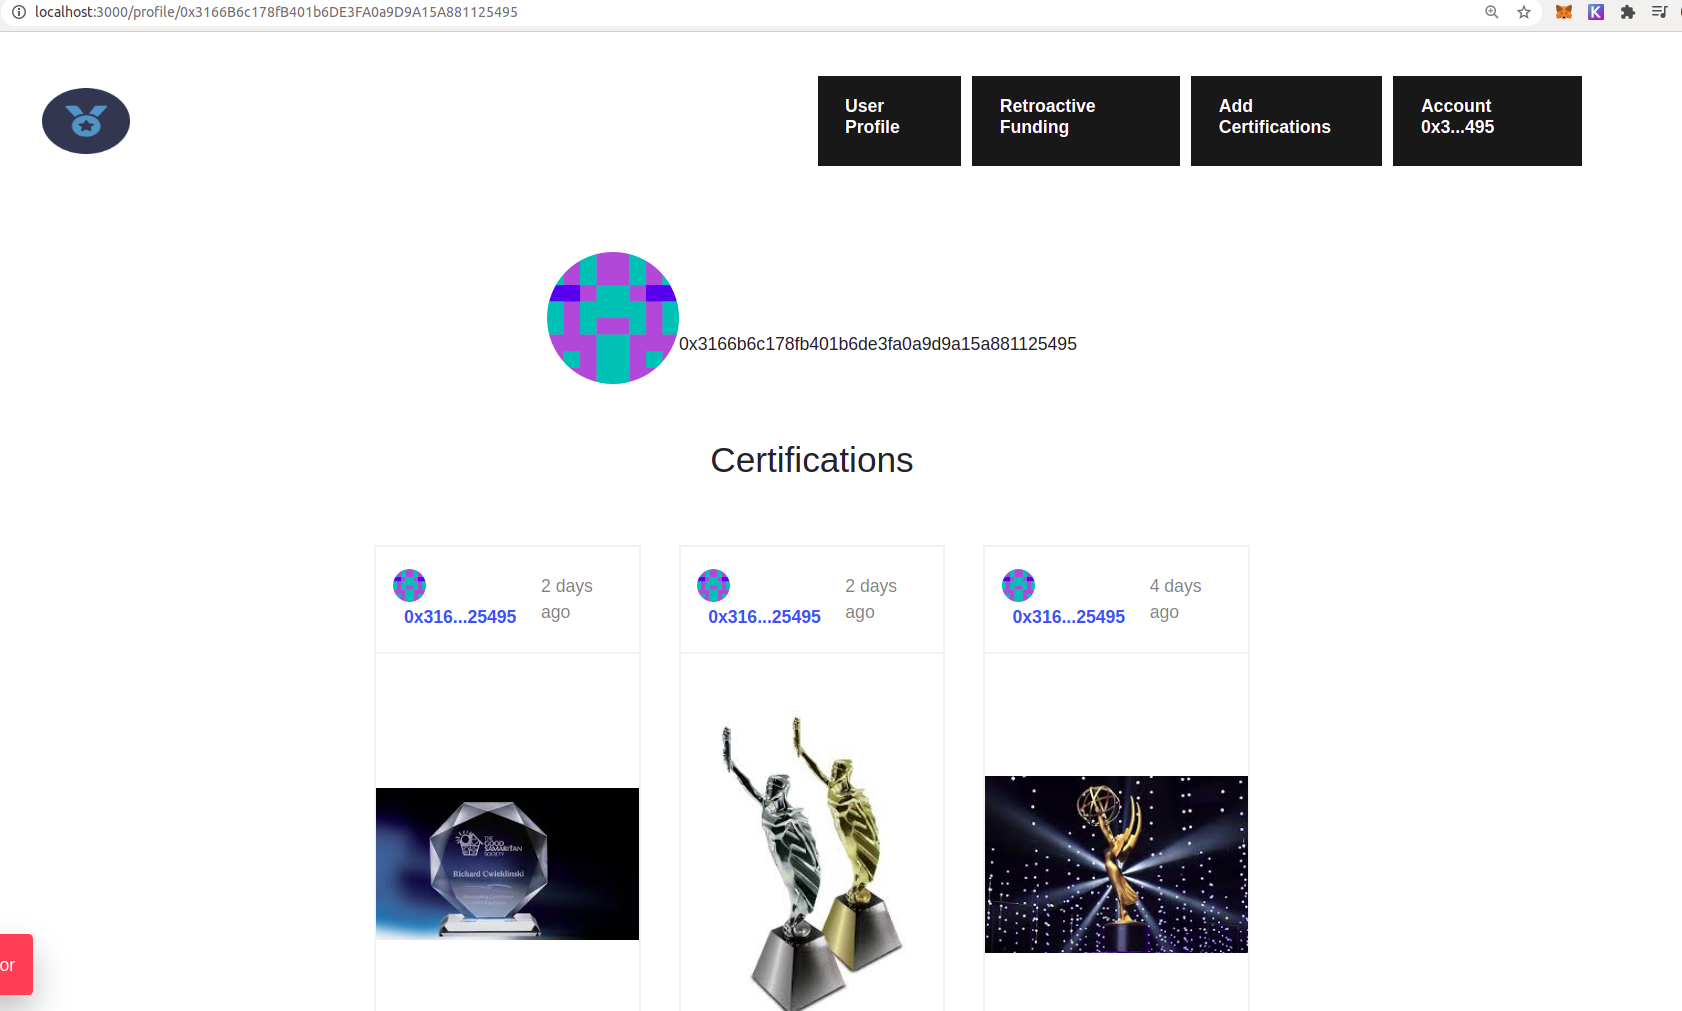Open the MetaMask fox extension
This screenshot has height=1011, width=1682.
(1564, 12)
